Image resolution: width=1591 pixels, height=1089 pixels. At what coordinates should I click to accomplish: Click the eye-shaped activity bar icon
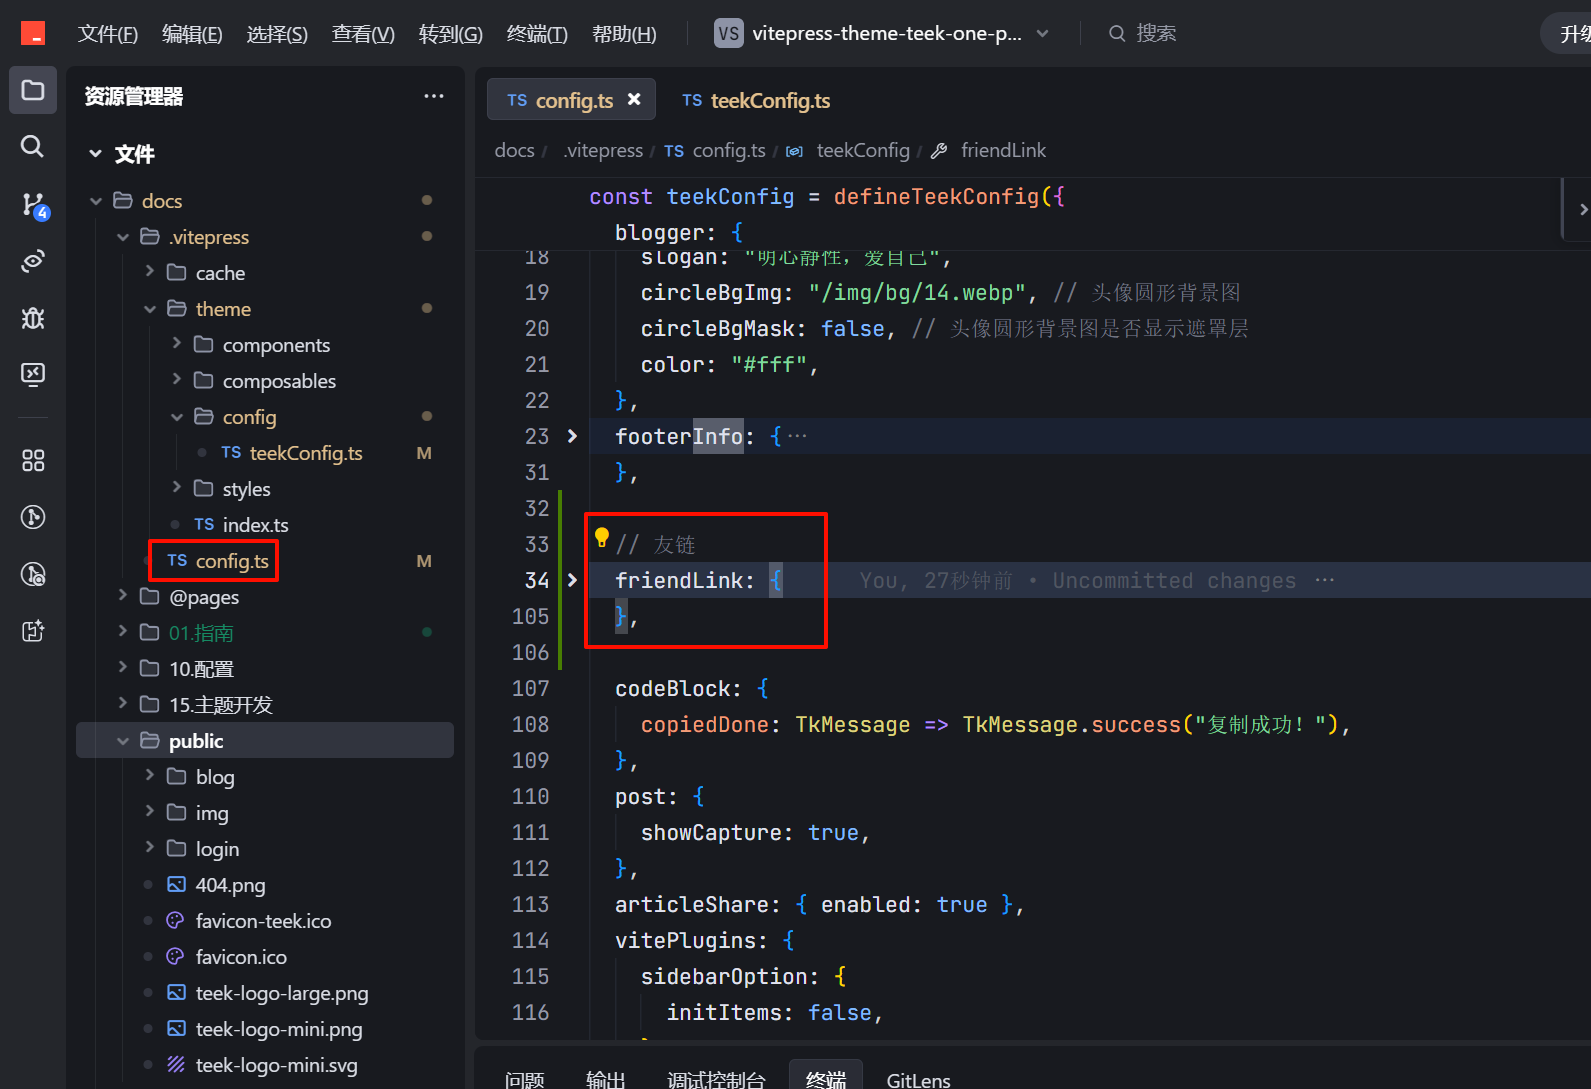(x=33, y=261)
